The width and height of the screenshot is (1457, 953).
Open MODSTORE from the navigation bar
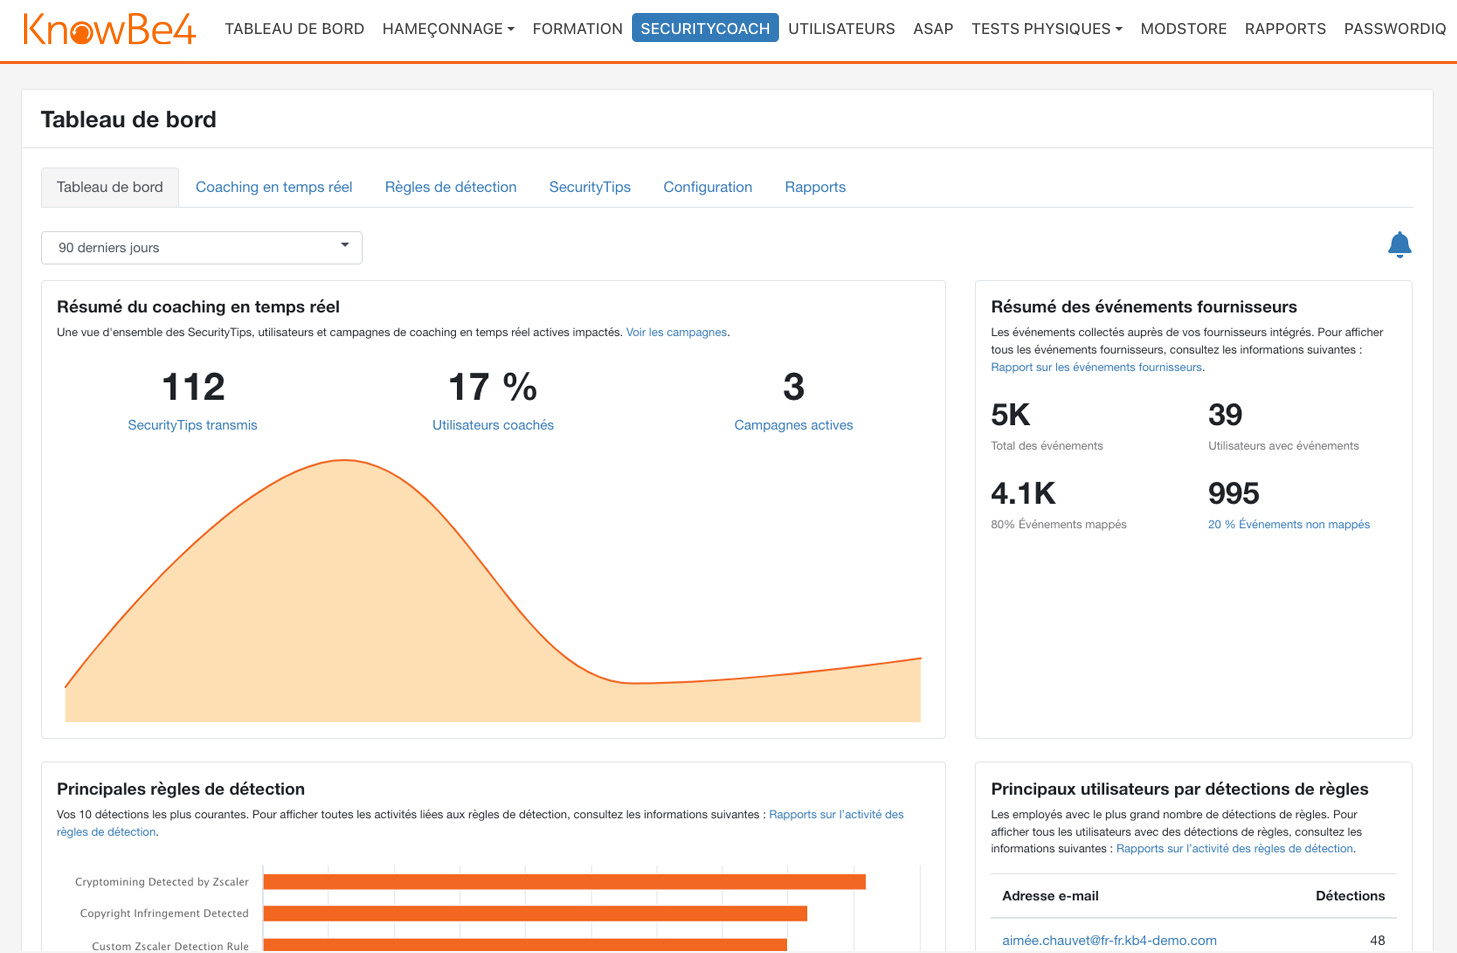1183,29
